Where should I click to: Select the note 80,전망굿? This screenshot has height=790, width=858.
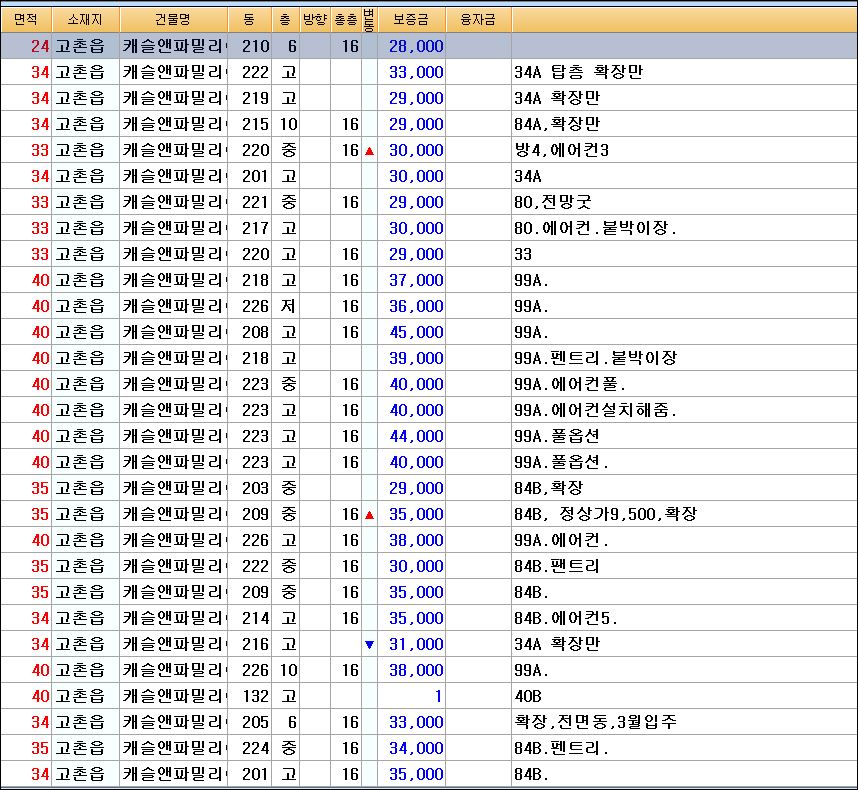[x=553, y=202]
